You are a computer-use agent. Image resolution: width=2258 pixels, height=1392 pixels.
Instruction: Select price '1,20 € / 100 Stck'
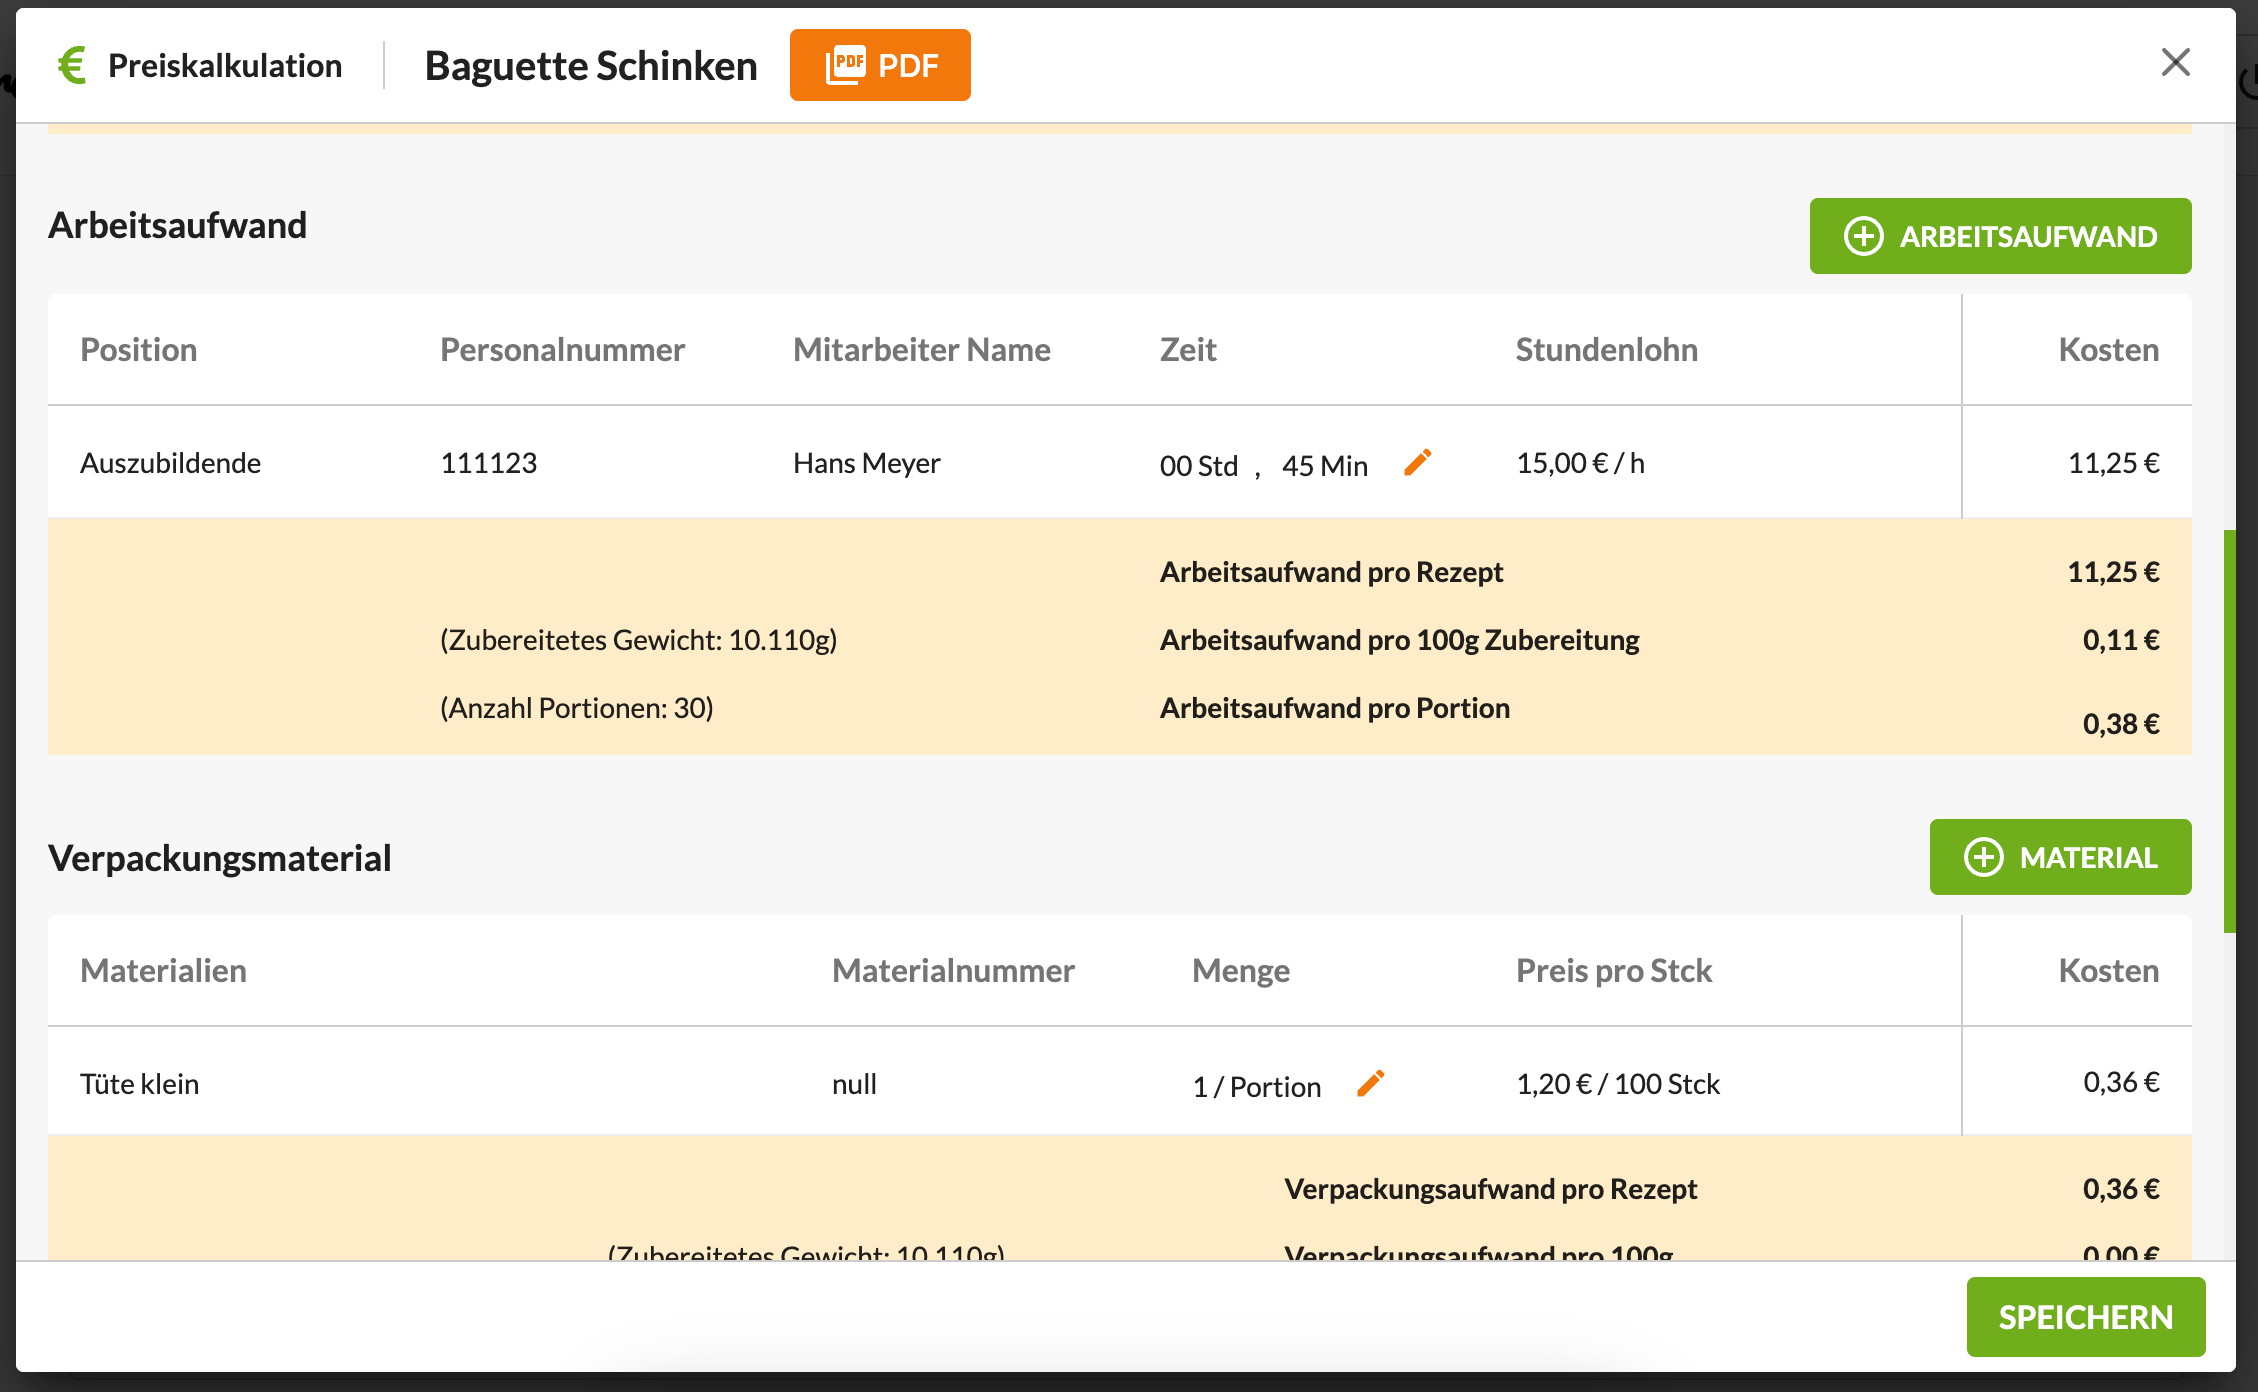click(1618, 1084)
